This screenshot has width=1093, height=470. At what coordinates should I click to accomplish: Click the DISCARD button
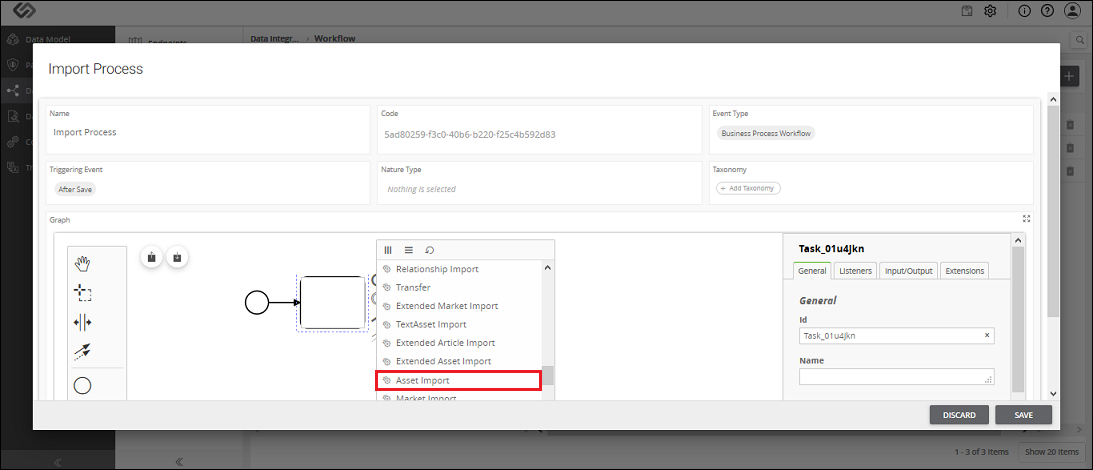click(959, 415)
